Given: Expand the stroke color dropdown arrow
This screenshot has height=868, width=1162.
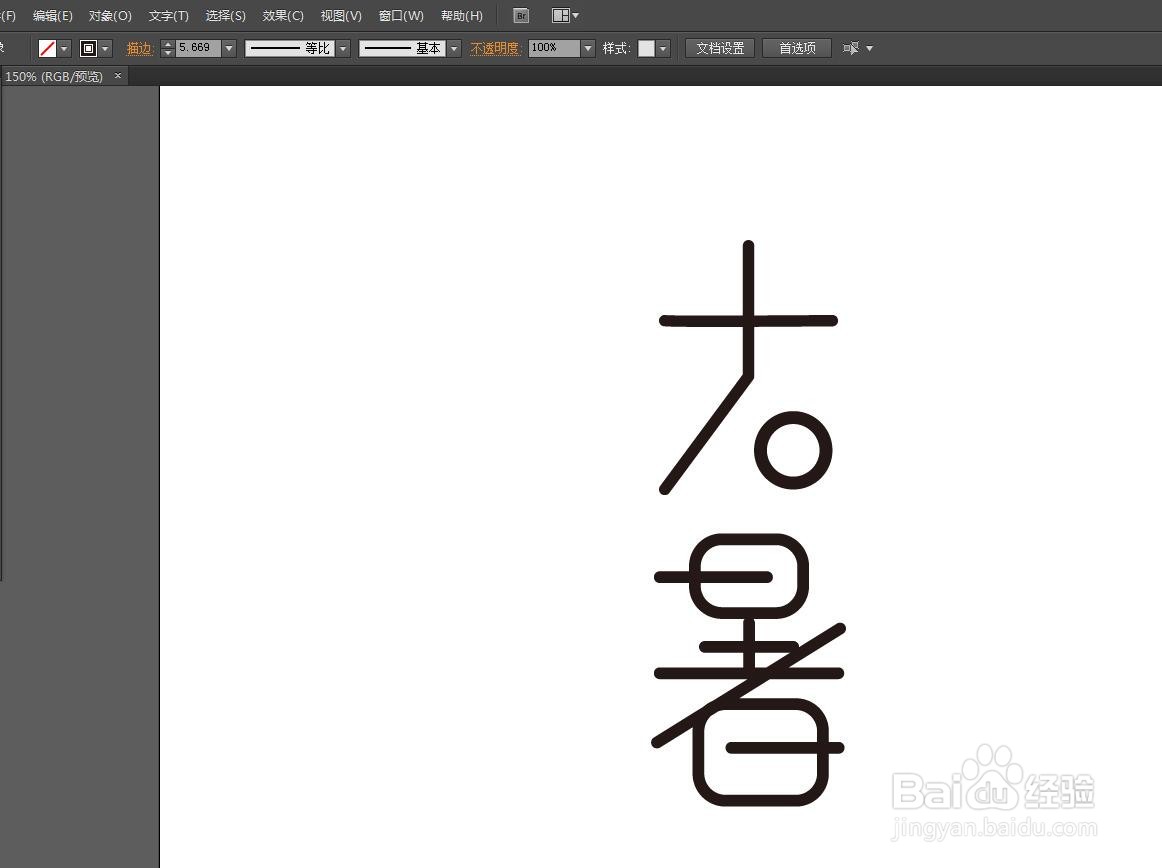Looking at the screenshot, I should 105,49.
